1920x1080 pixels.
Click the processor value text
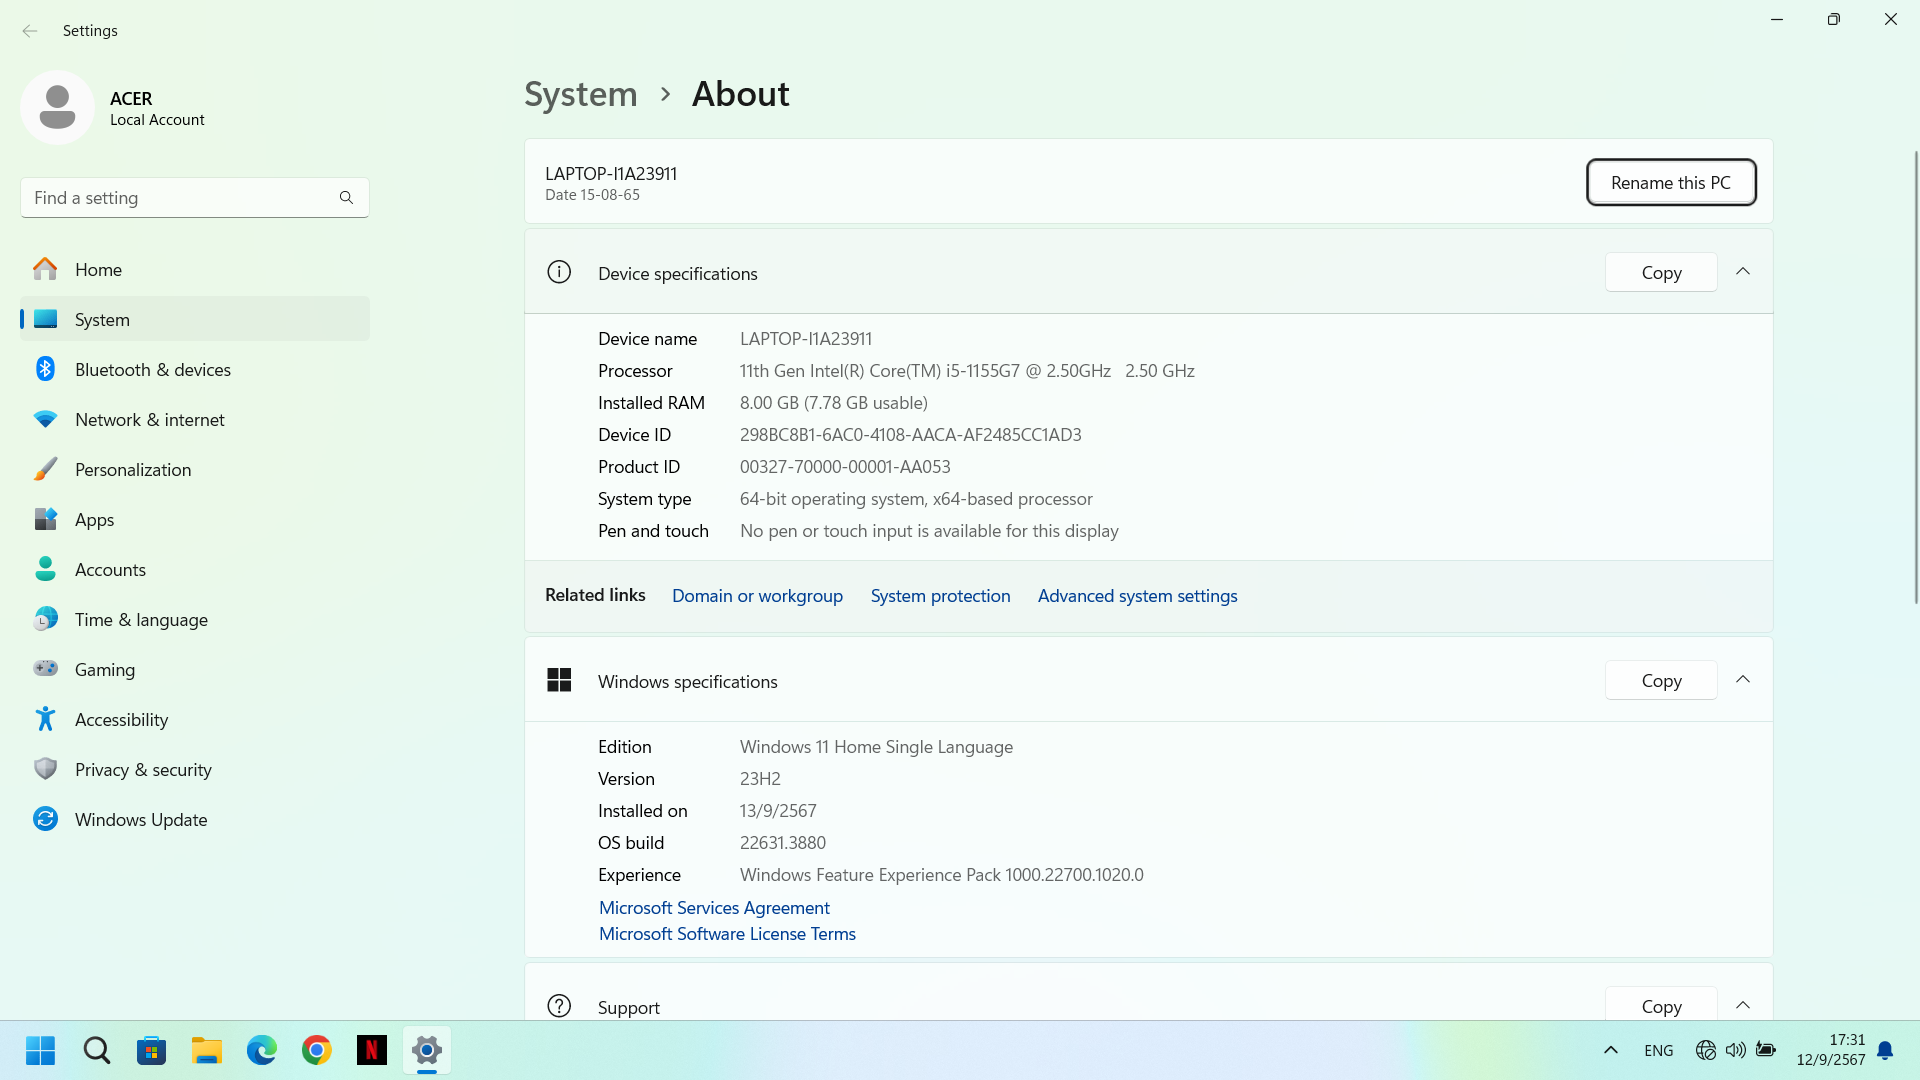point(967,370)
